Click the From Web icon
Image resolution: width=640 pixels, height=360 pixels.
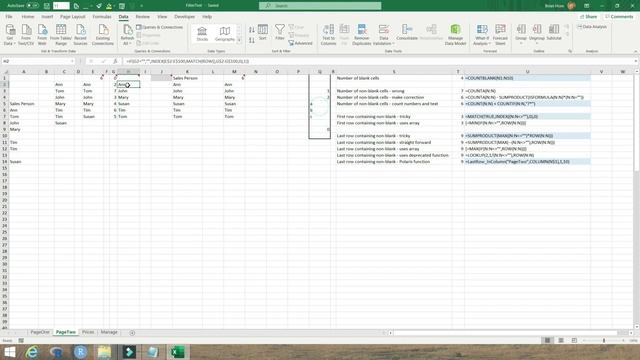coord(42,34)
